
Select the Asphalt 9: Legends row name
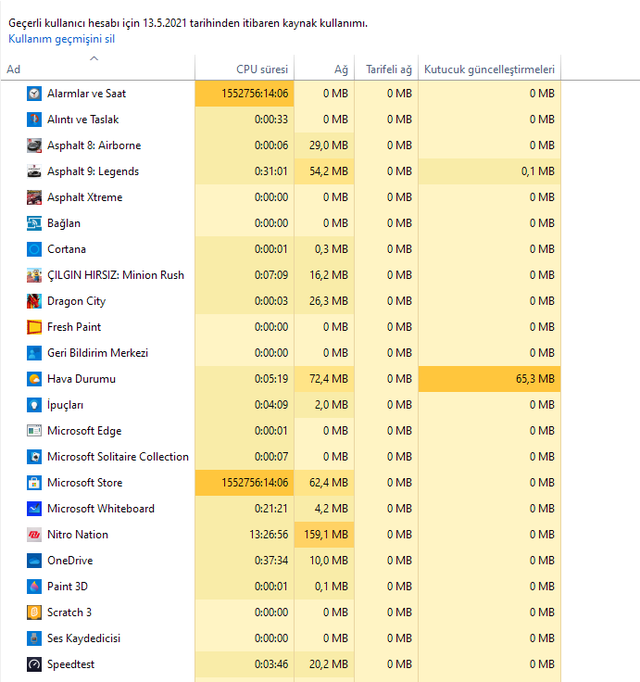pos(93,171)
